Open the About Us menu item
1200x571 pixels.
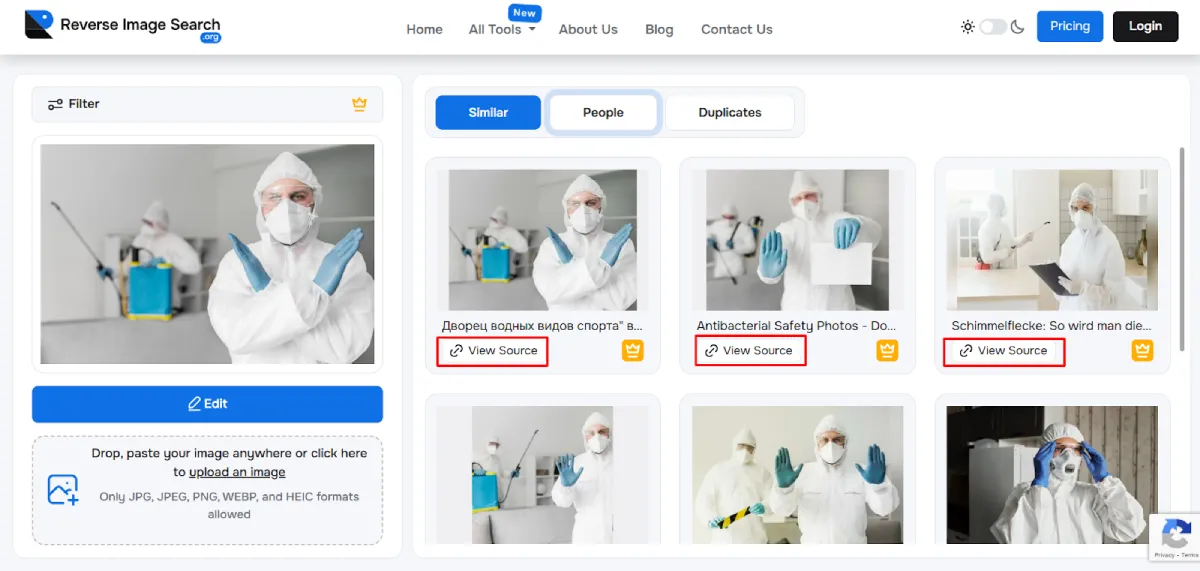[588, 29]
